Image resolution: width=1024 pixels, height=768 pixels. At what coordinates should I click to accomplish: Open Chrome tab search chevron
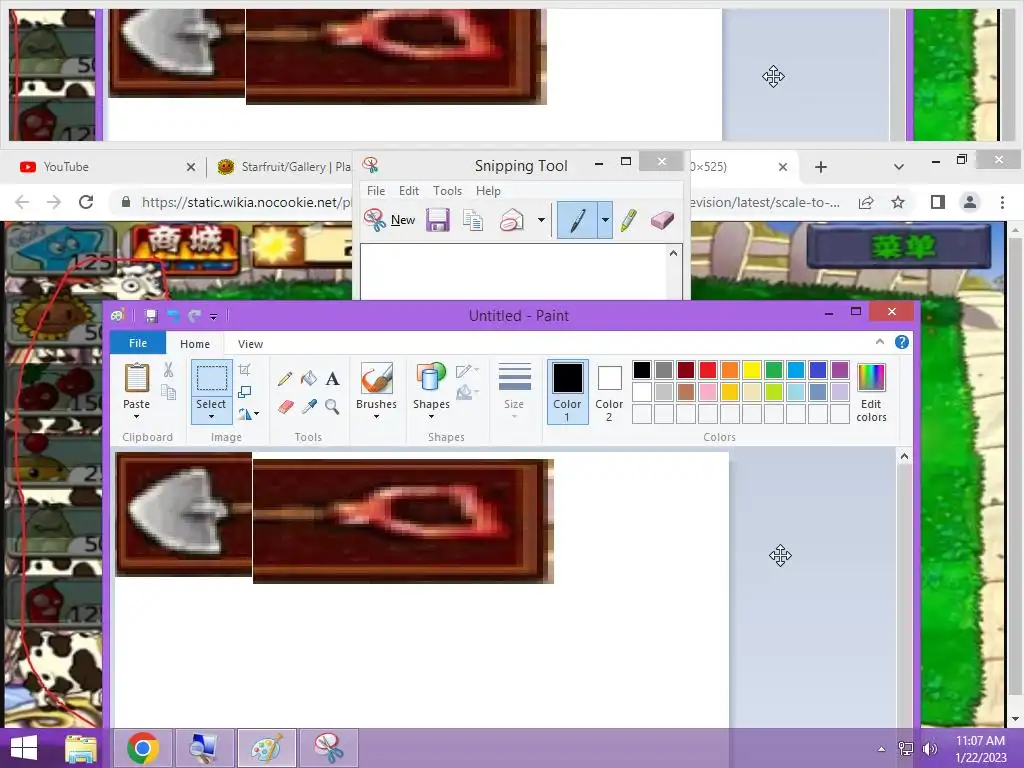[x=899, y=167]
